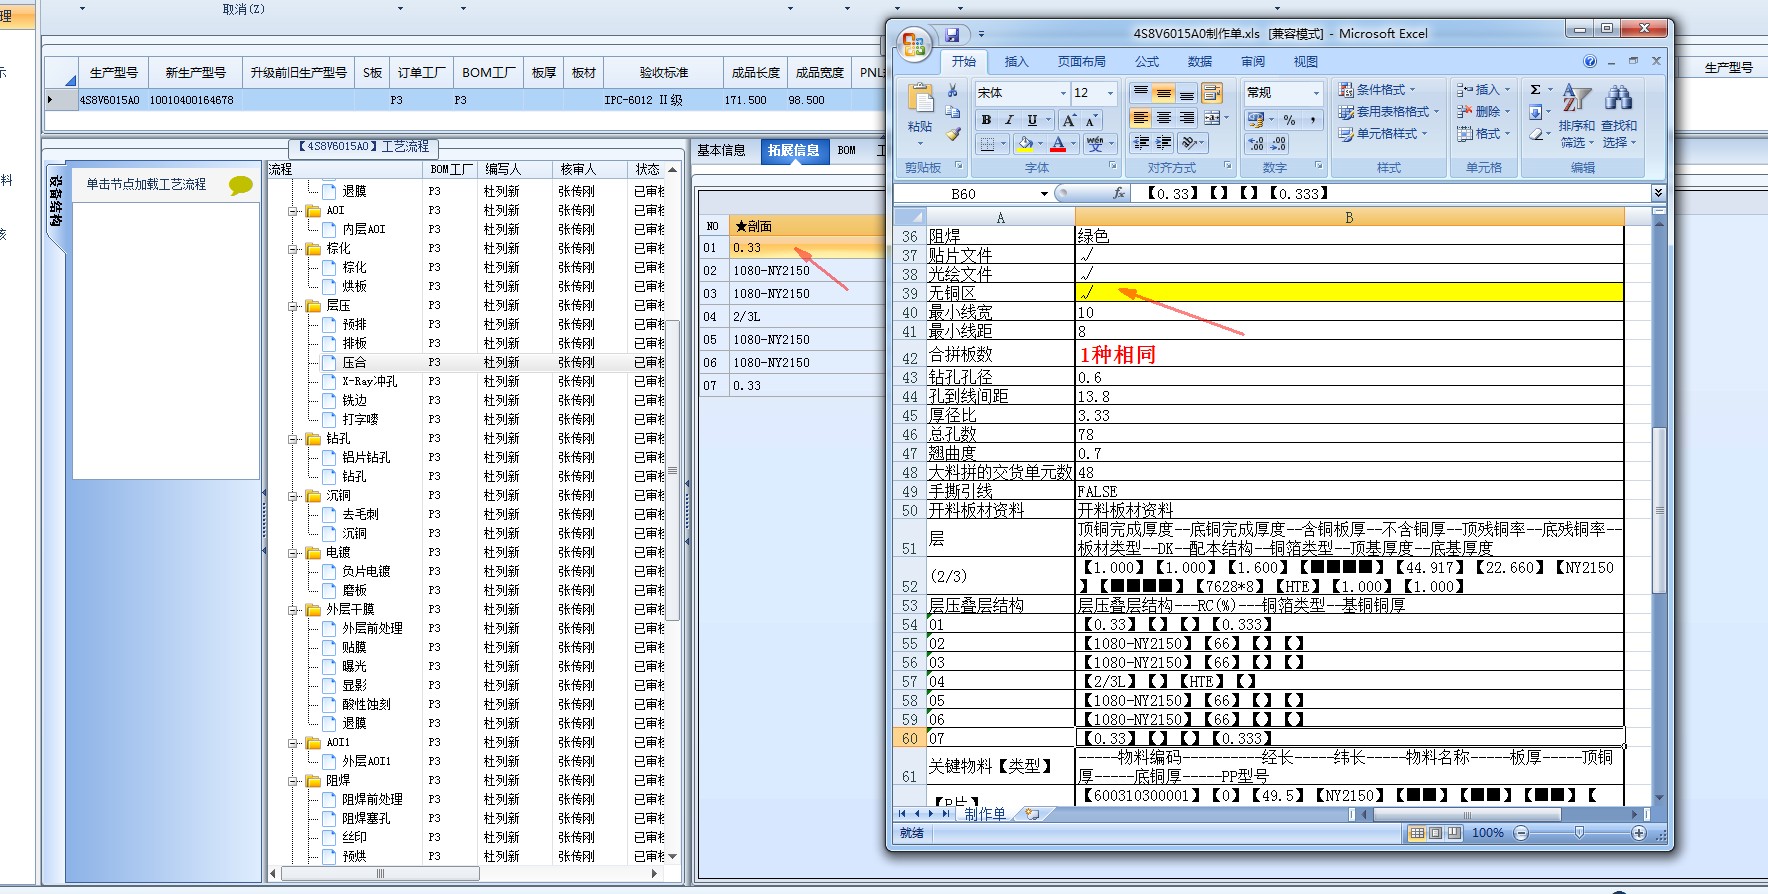This screenshot has width=1768, height=894.
Task: Increase font size with grow-font icon
Action: tap(1069, 120)
